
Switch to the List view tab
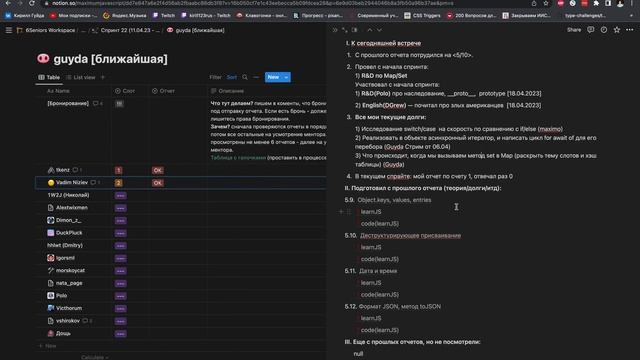tap(81, 77)
